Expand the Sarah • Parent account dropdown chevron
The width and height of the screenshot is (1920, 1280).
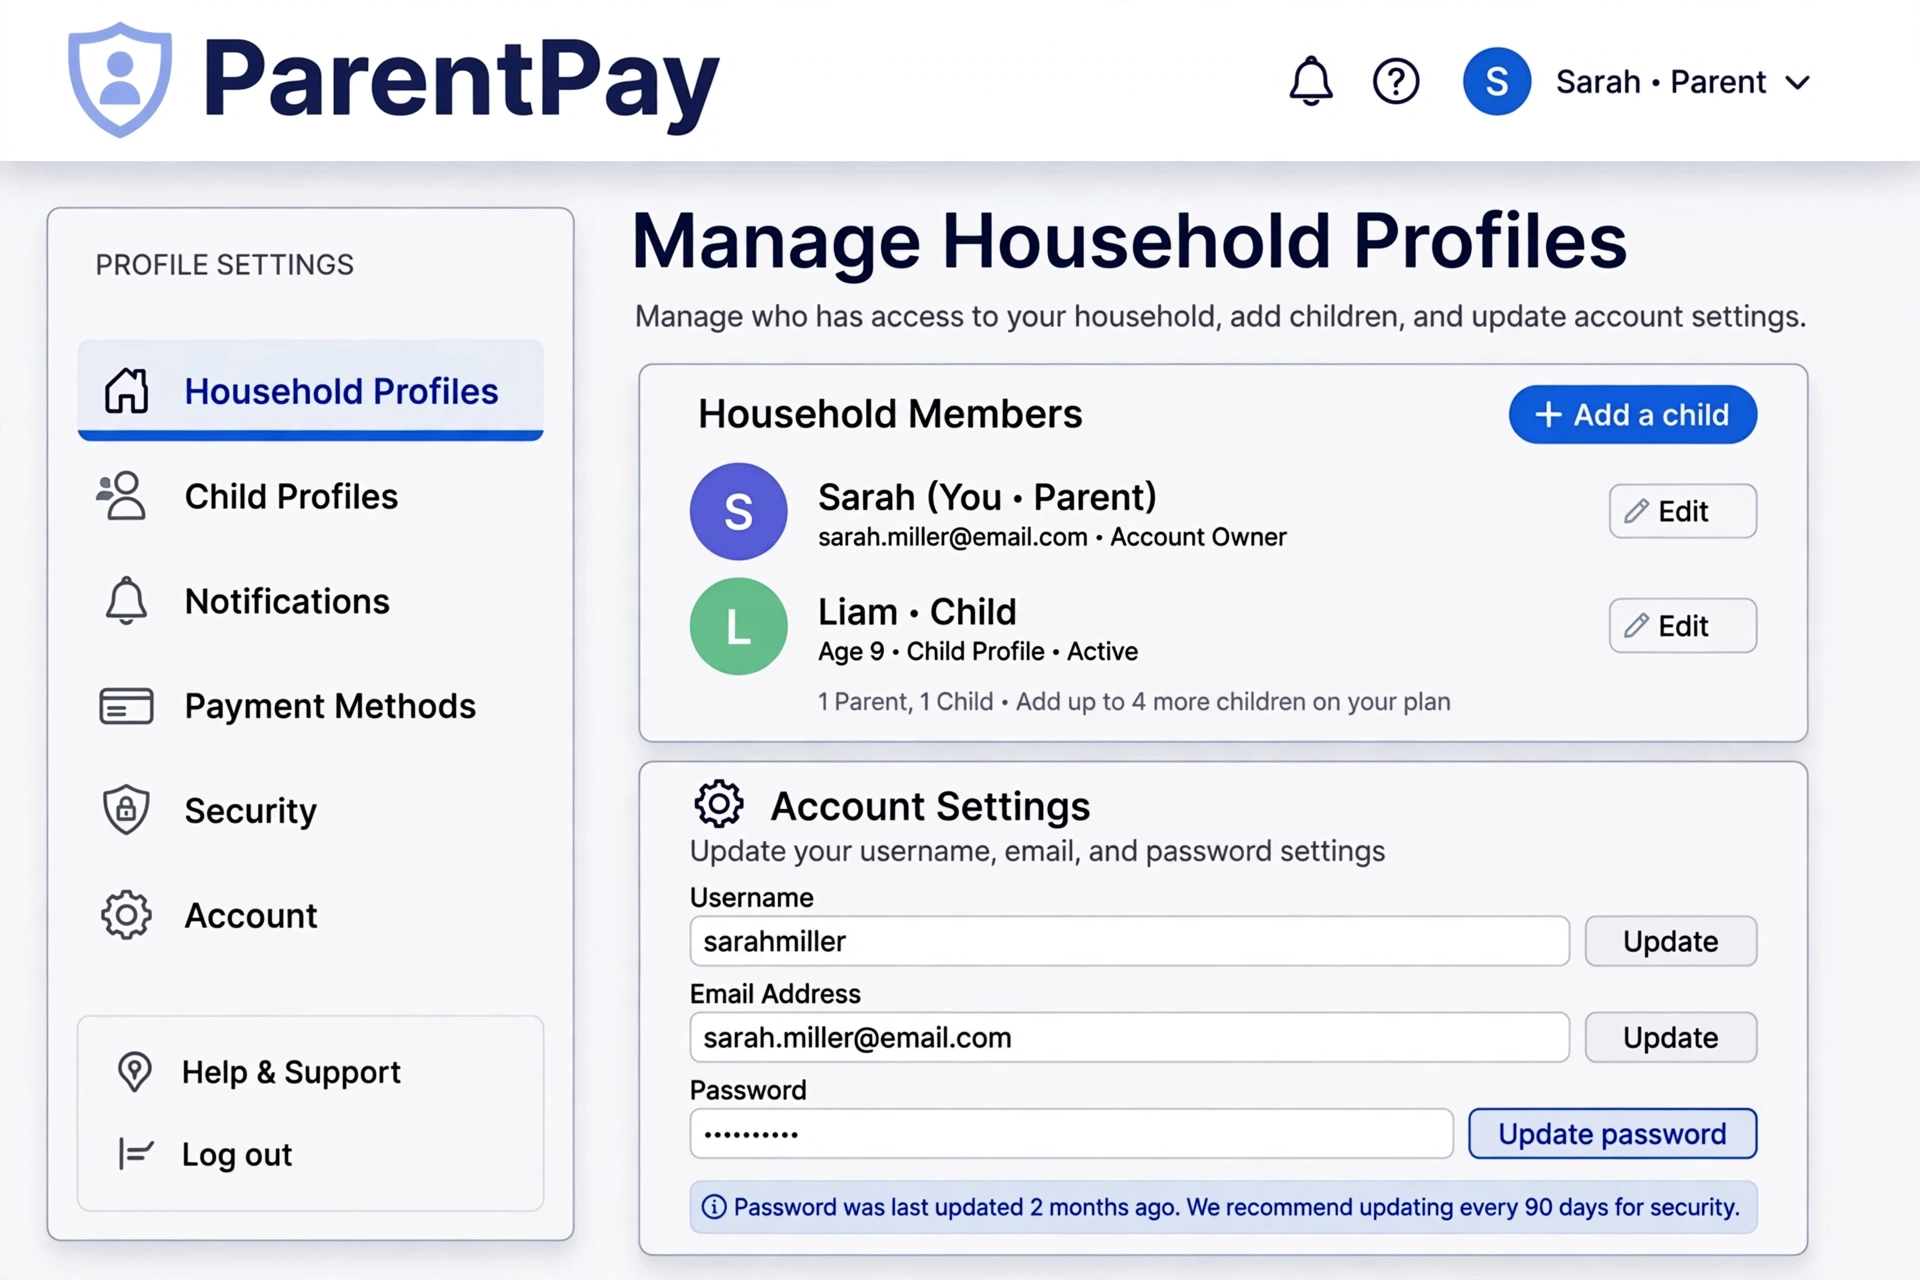click(1797, 82)
